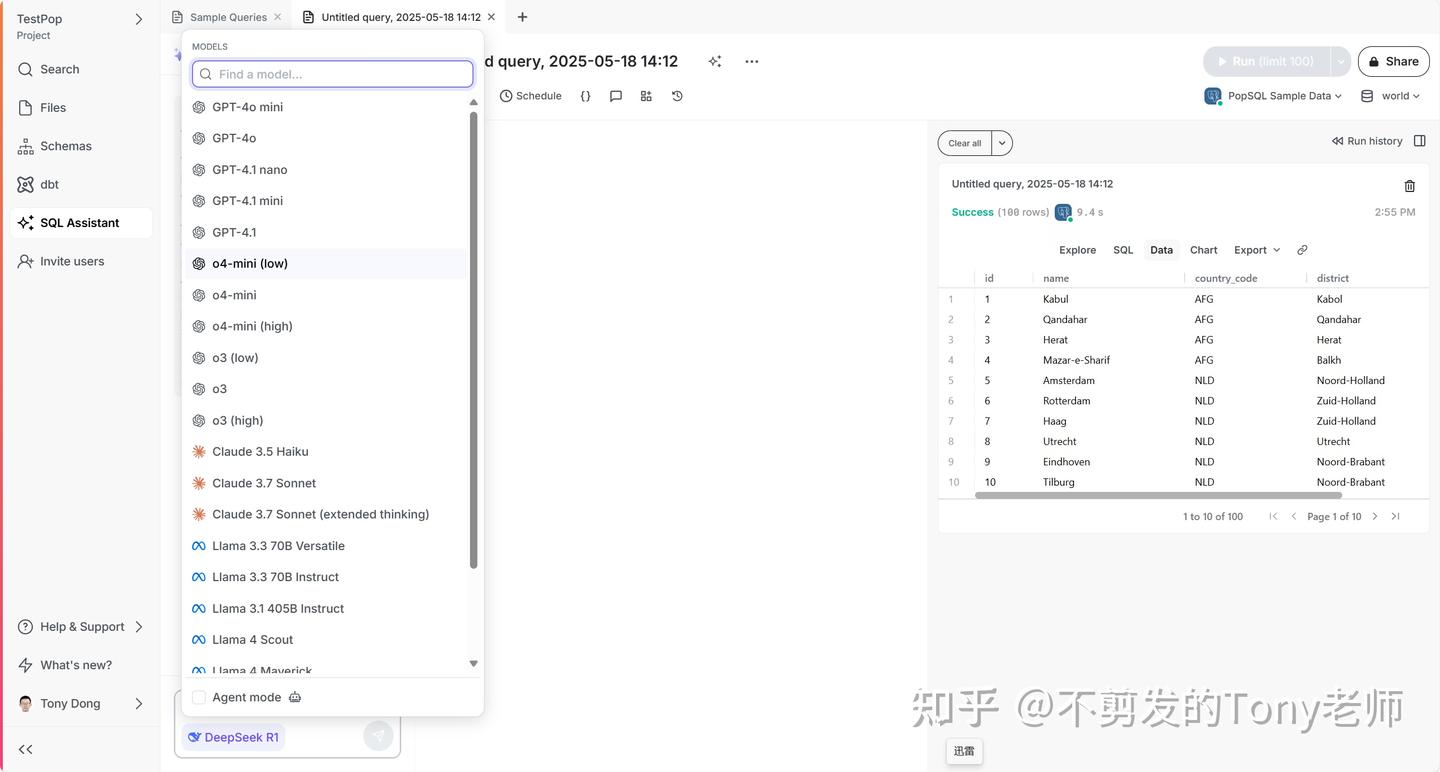Open the SQL Assistant panel

[x=80, y=222]
